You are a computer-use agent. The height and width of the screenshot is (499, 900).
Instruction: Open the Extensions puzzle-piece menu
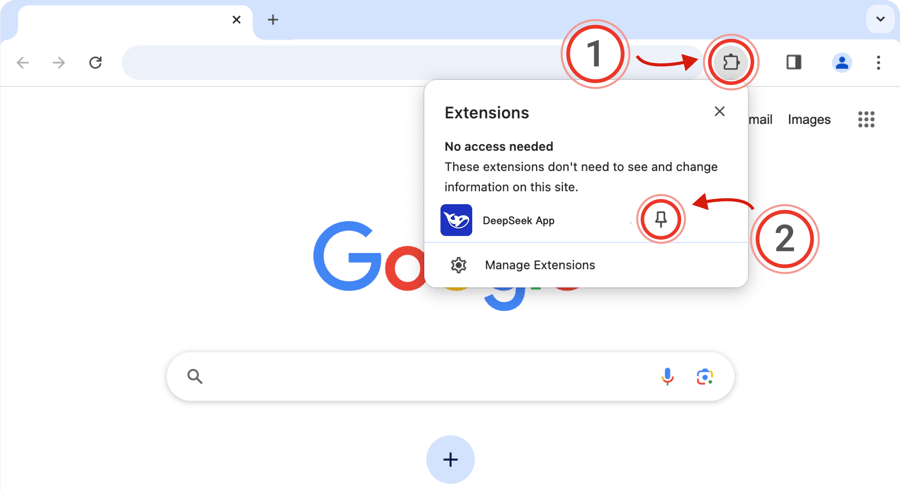[731, 62]
